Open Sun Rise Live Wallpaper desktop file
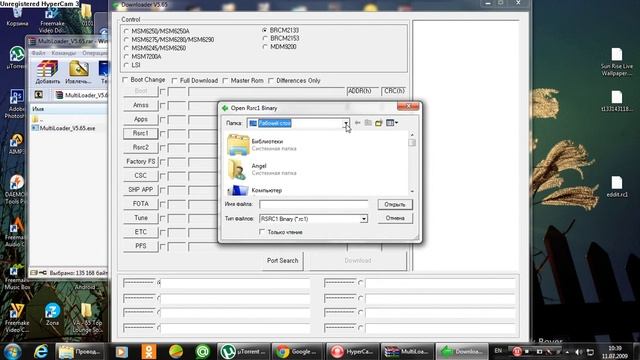 click(617, 62)
